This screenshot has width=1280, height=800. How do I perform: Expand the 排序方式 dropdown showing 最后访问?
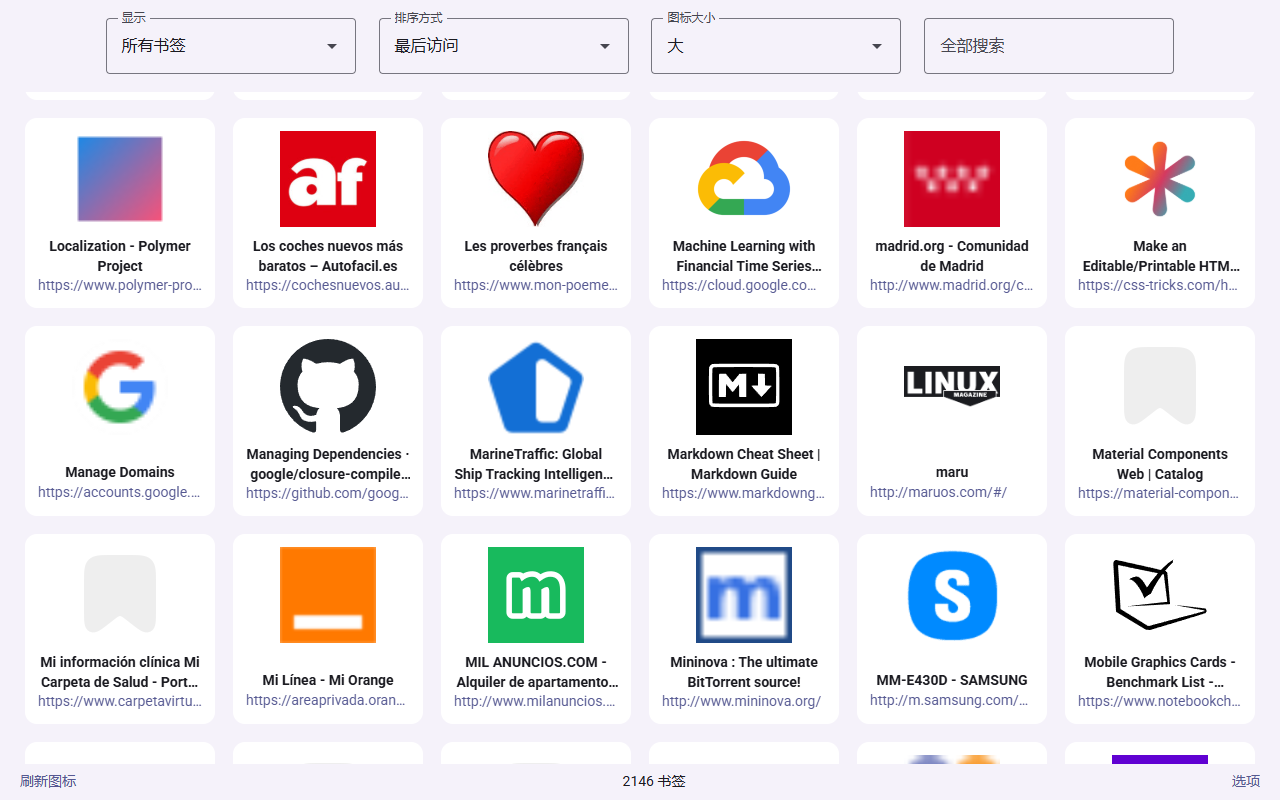coord(504,46)
